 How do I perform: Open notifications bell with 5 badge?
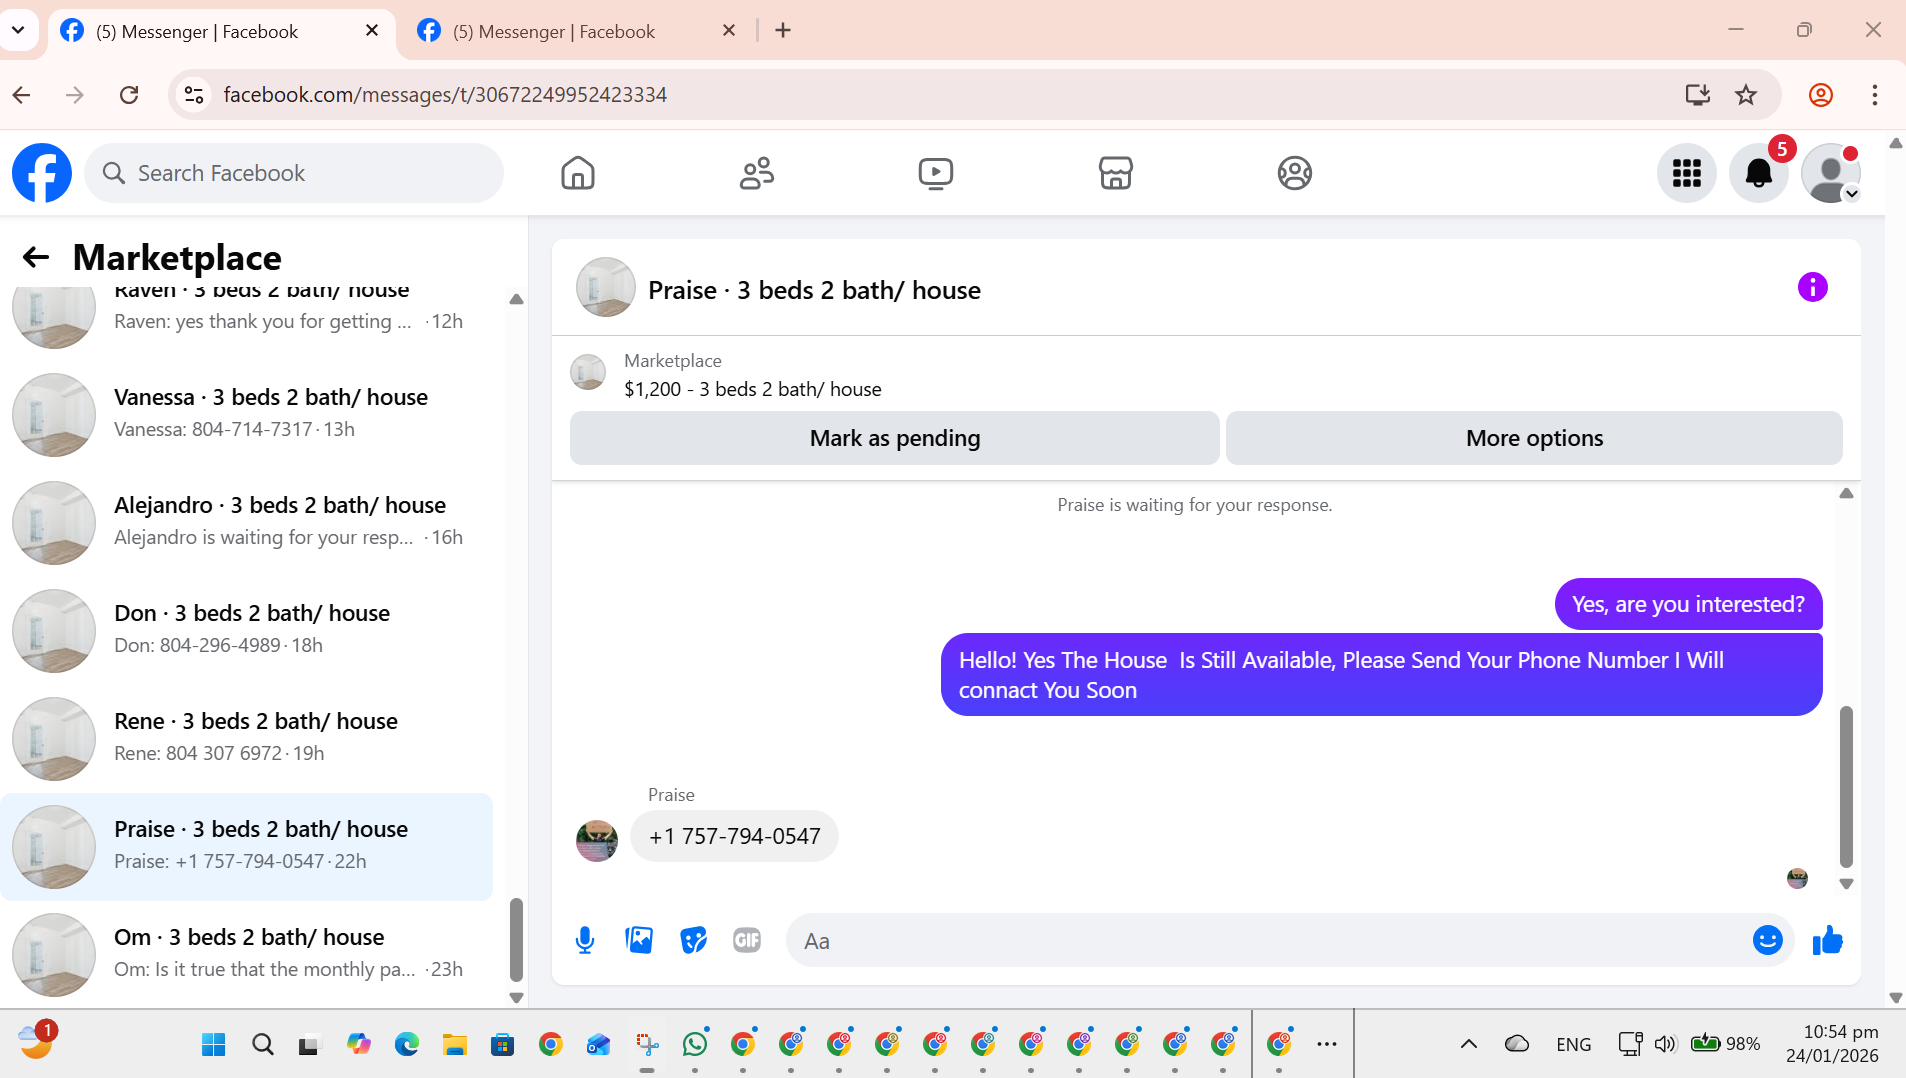coord(1759,173)
